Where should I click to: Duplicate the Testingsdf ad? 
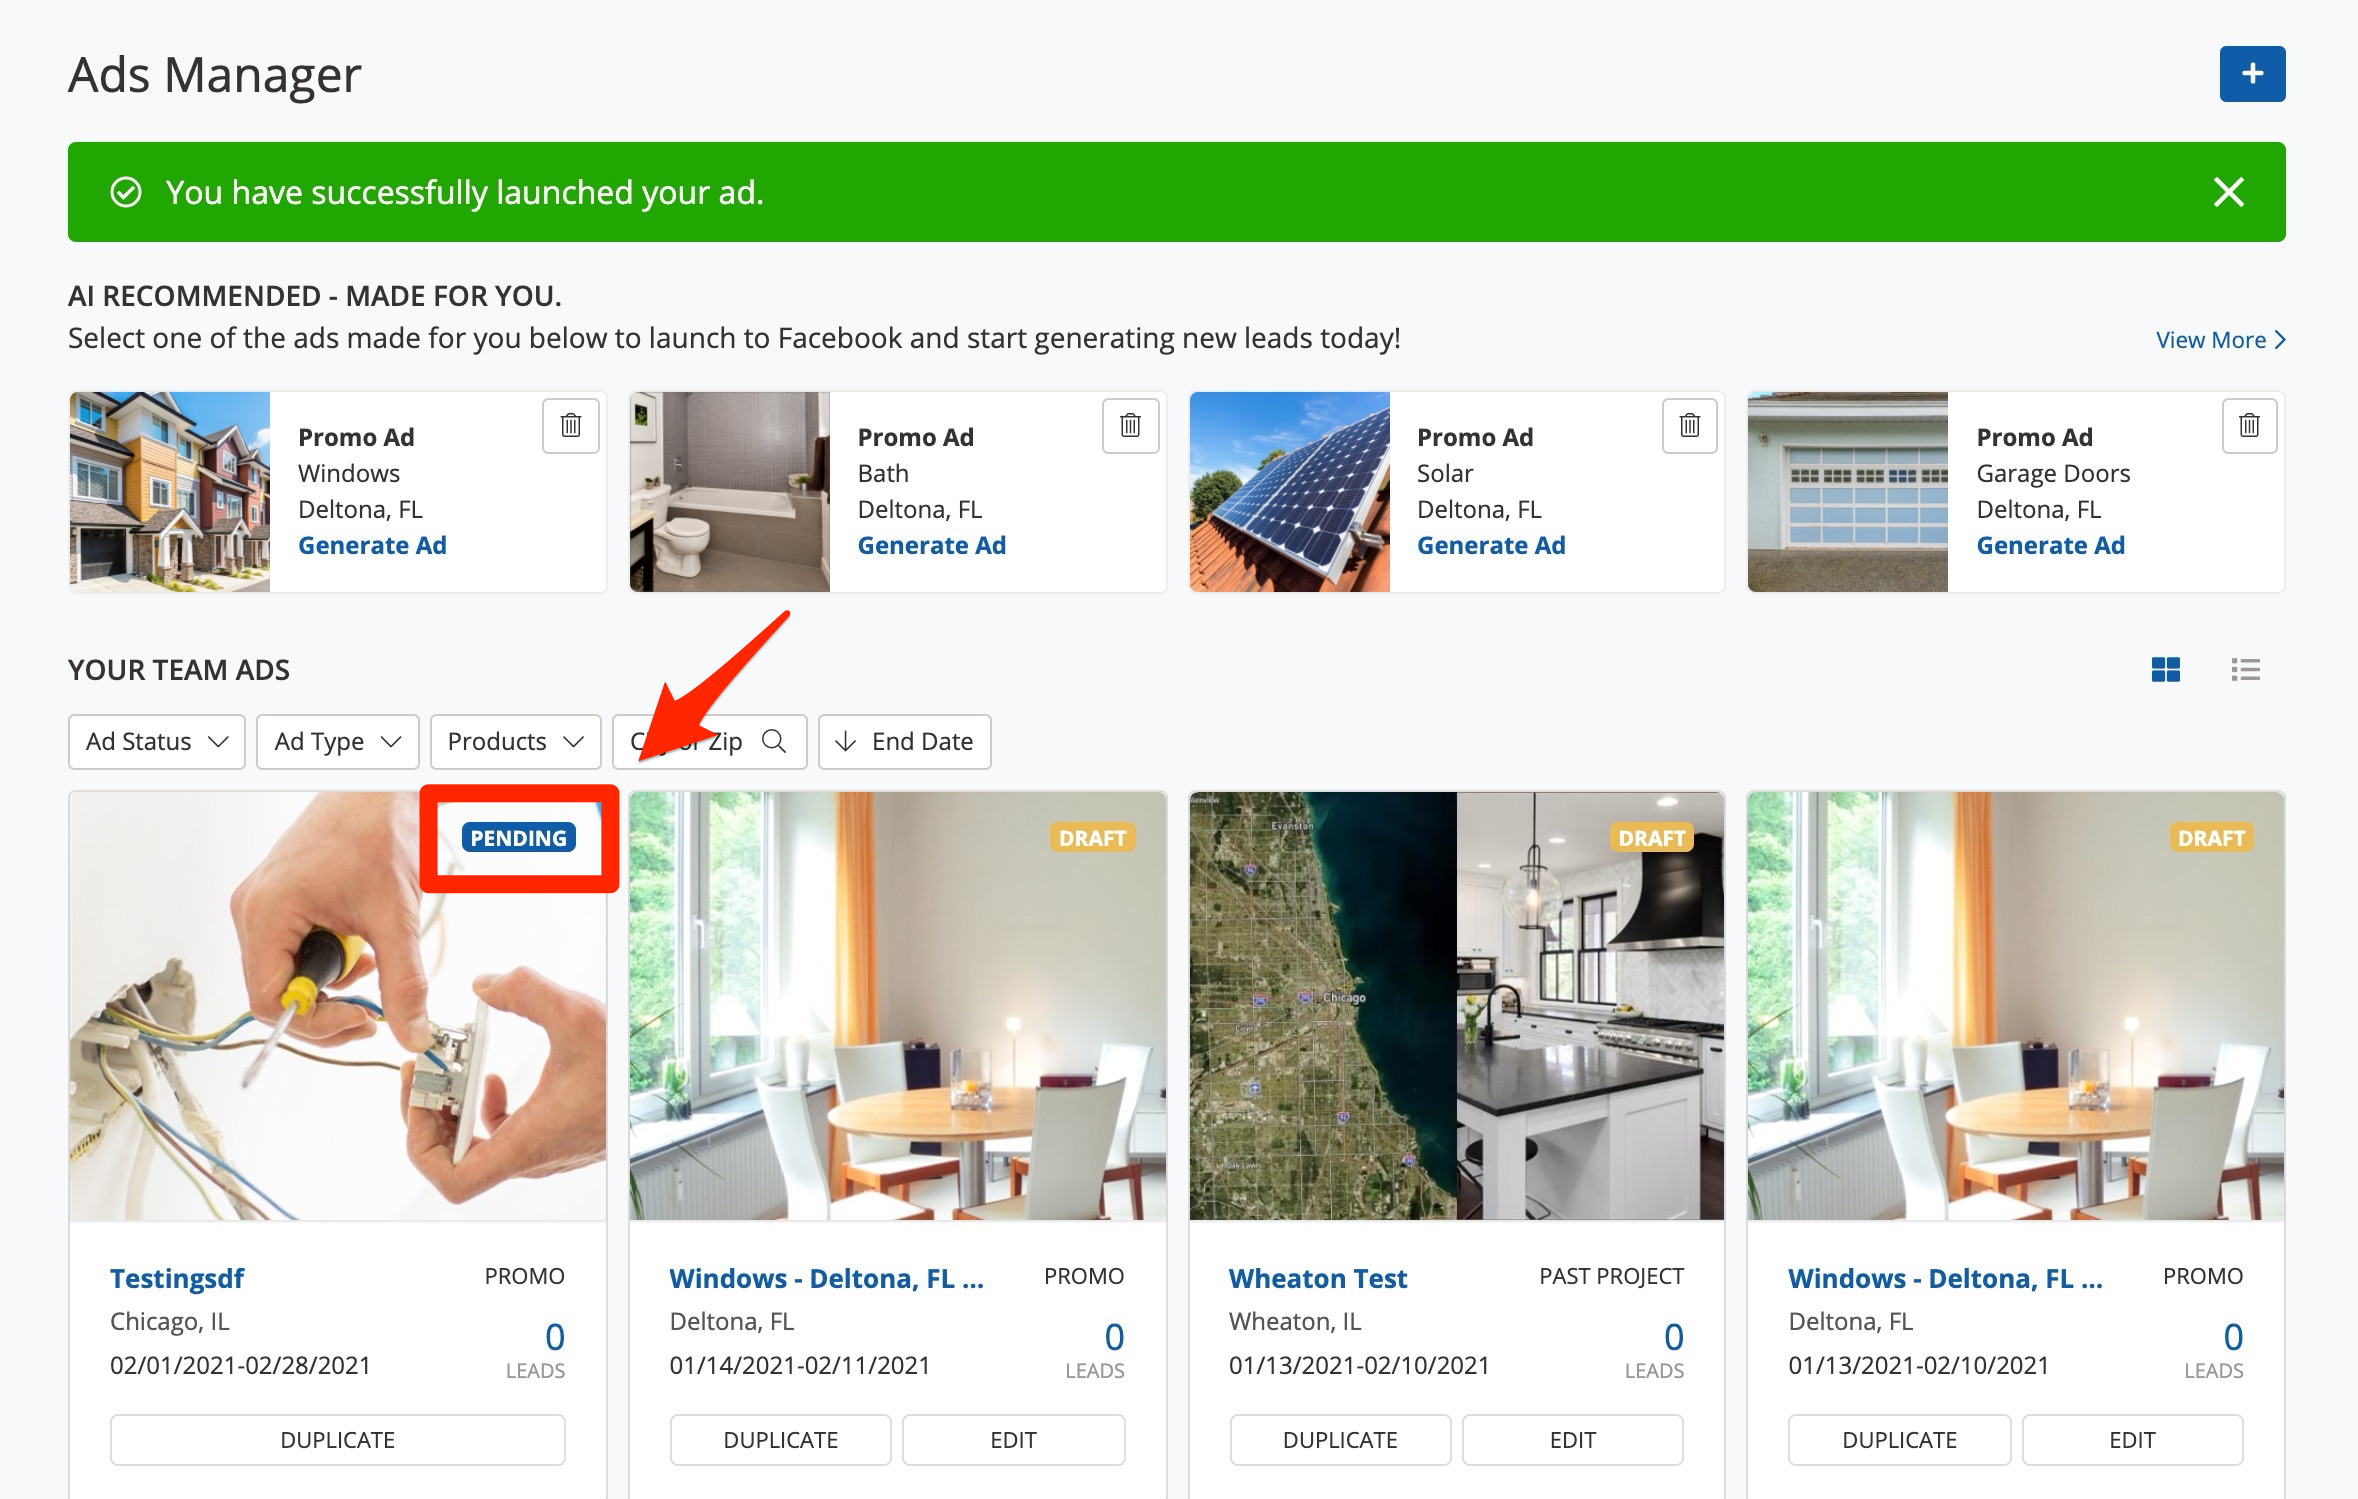tap(337, 1440)
